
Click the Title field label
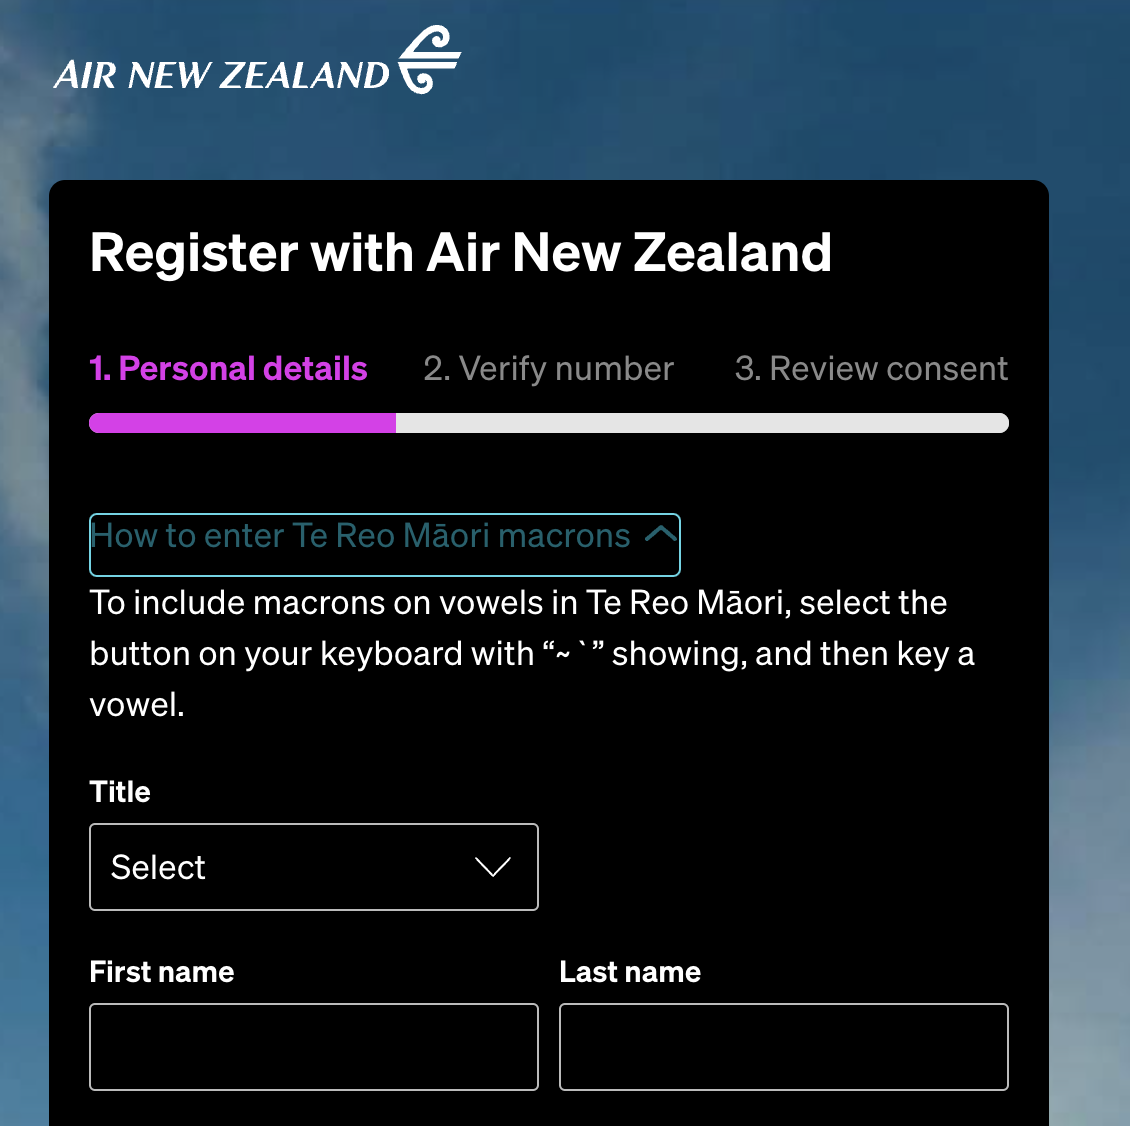119,791
